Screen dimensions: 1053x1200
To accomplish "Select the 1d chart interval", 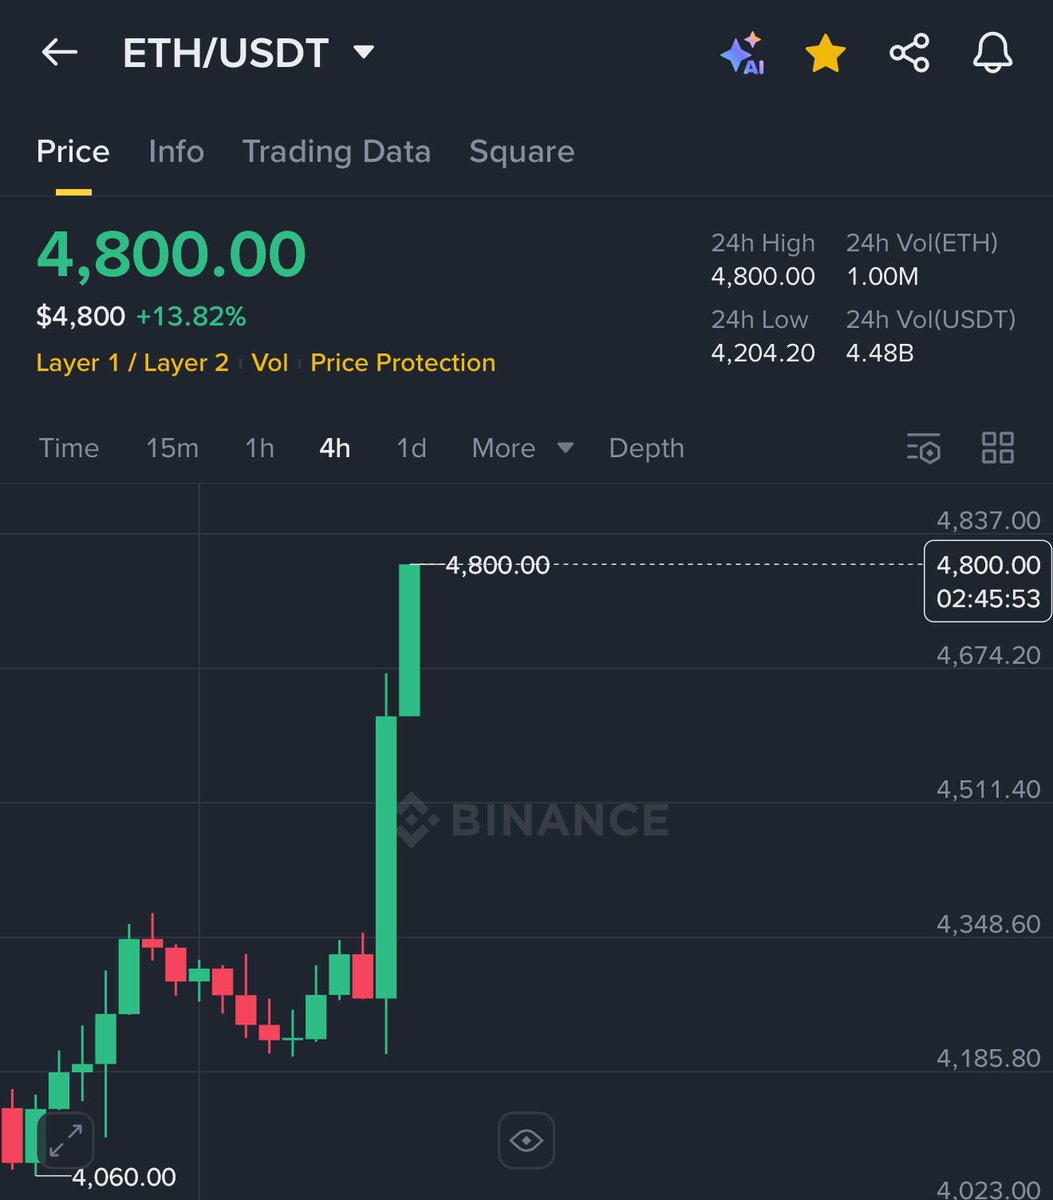I will (411, 448).
